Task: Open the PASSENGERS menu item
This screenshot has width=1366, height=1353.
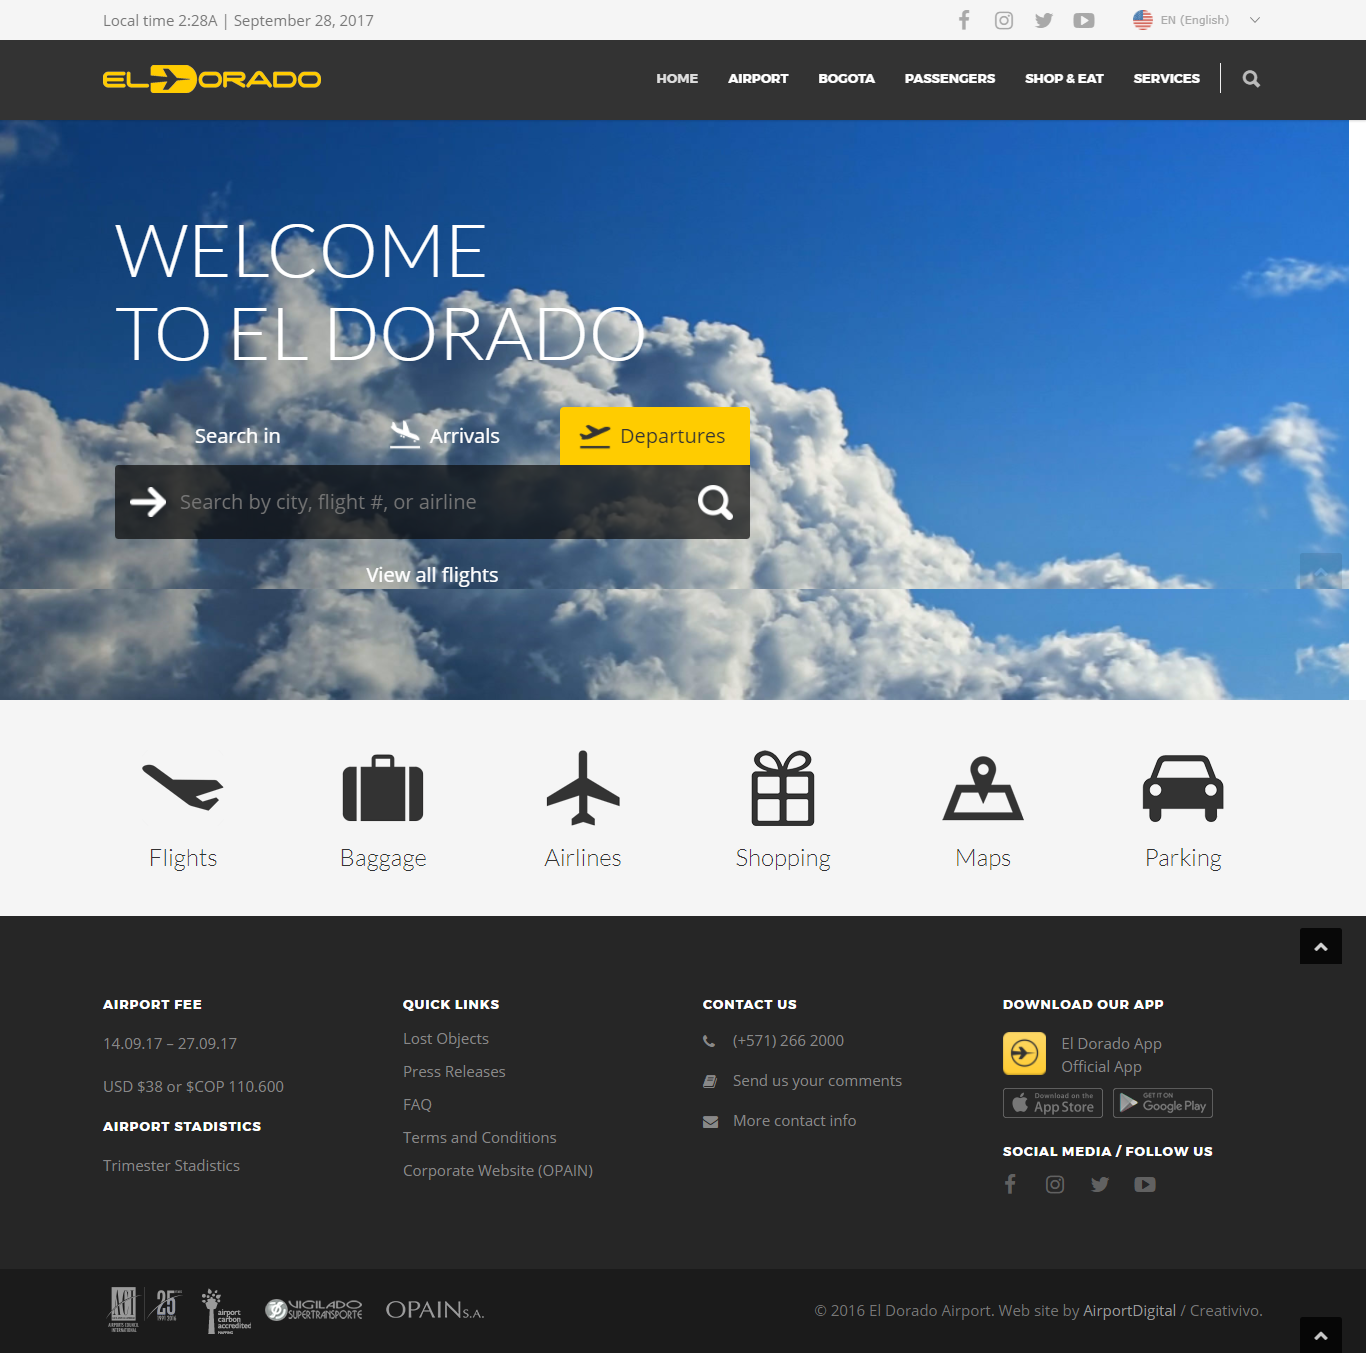Action: click(x=950, y=78)
